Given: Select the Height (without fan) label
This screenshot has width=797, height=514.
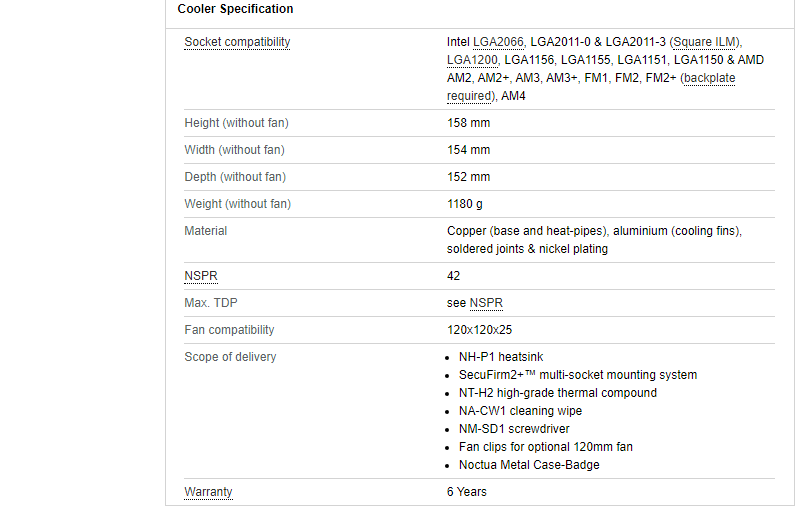Looking at the screenshot, I should coord(236,123).
